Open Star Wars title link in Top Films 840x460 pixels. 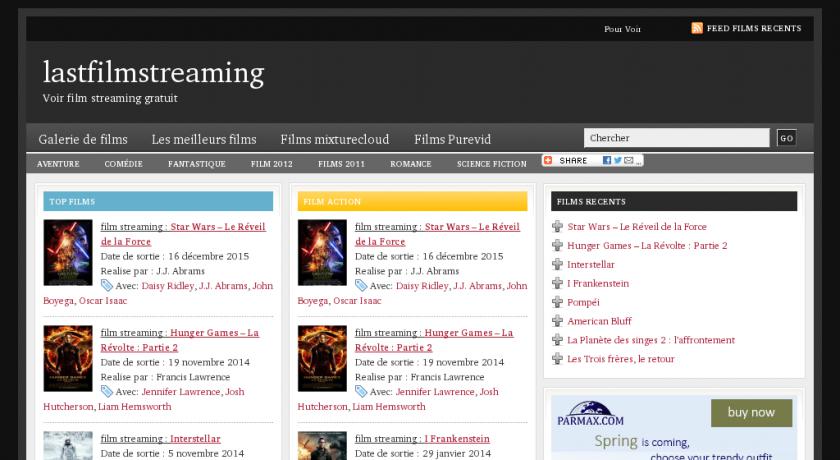[183, 234]
